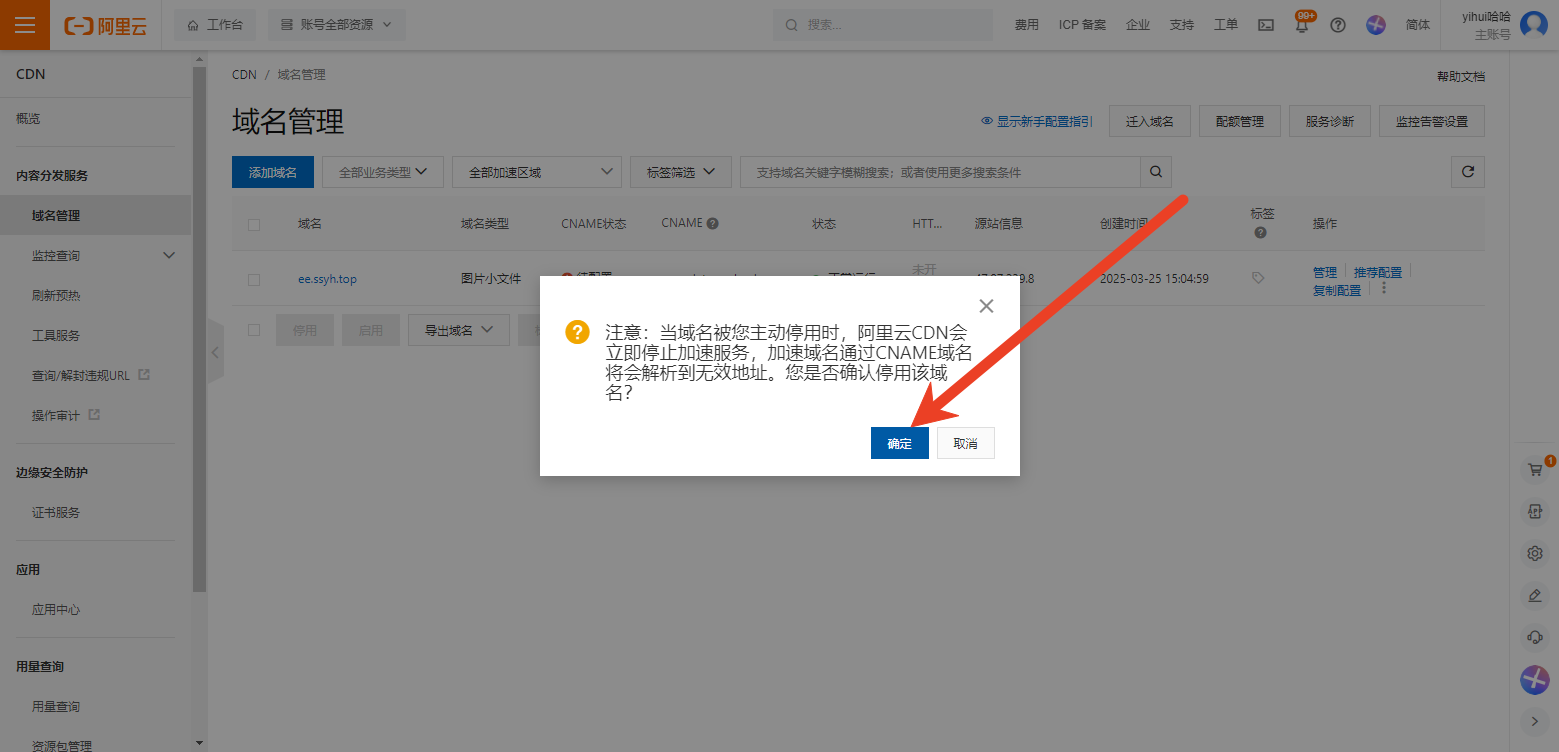Check the ee.ssyh.top row checkbox

(x=254, y=279)
